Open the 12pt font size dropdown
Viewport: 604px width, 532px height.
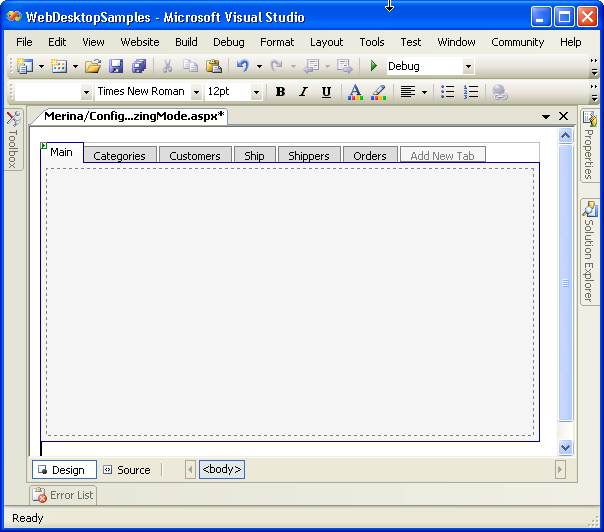click(256, 92)
